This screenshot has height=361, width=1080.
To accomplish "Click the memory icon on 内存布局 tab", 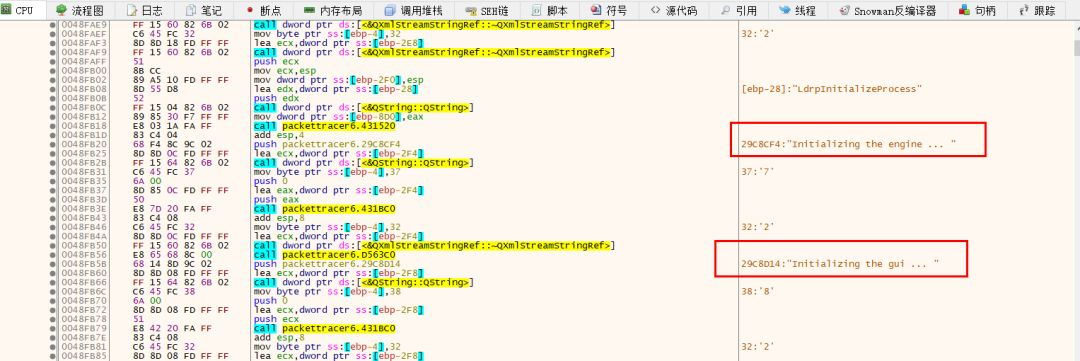I will pos(308,10).
